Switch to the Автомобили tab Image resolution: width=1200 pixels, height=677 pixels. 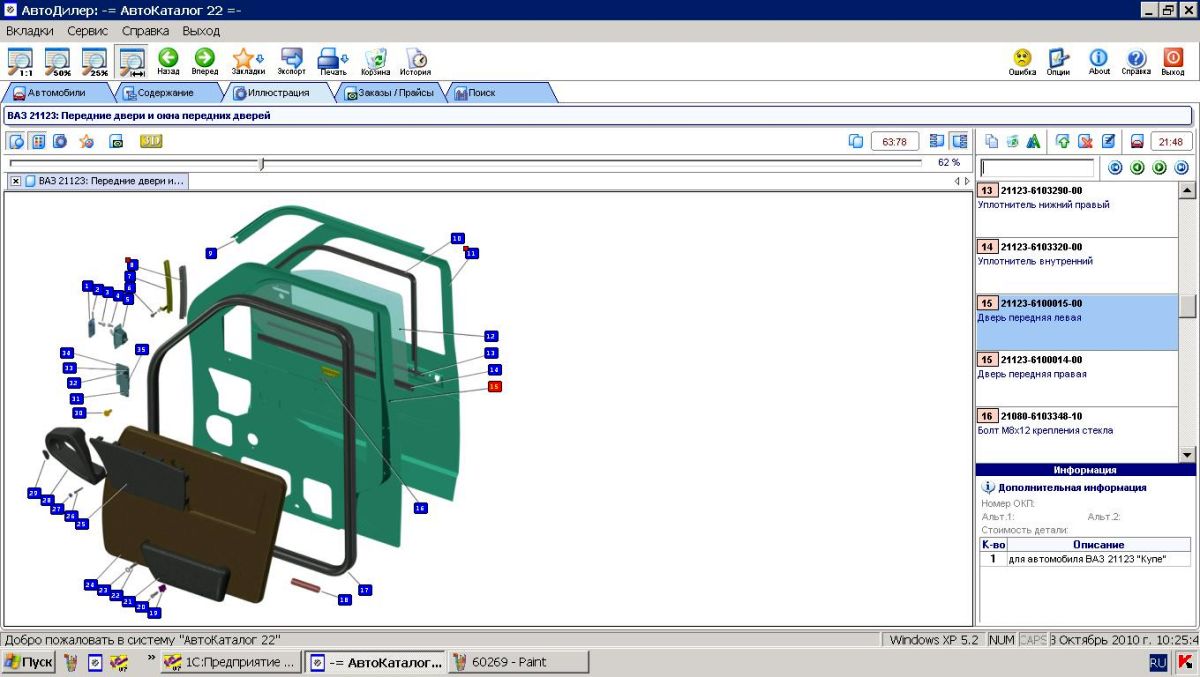[x=57, y=93]
